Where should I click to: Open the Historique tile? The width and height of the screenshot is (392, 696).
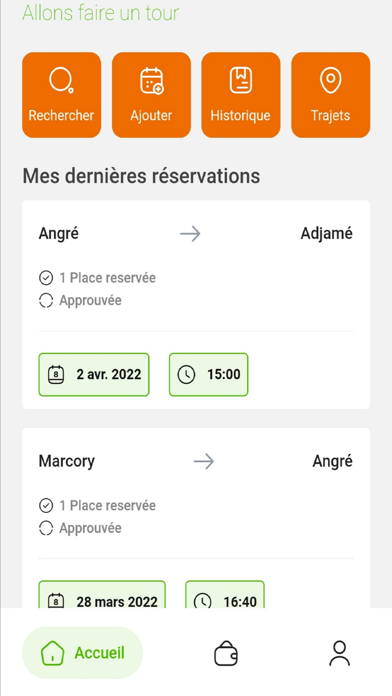(241, 95)
